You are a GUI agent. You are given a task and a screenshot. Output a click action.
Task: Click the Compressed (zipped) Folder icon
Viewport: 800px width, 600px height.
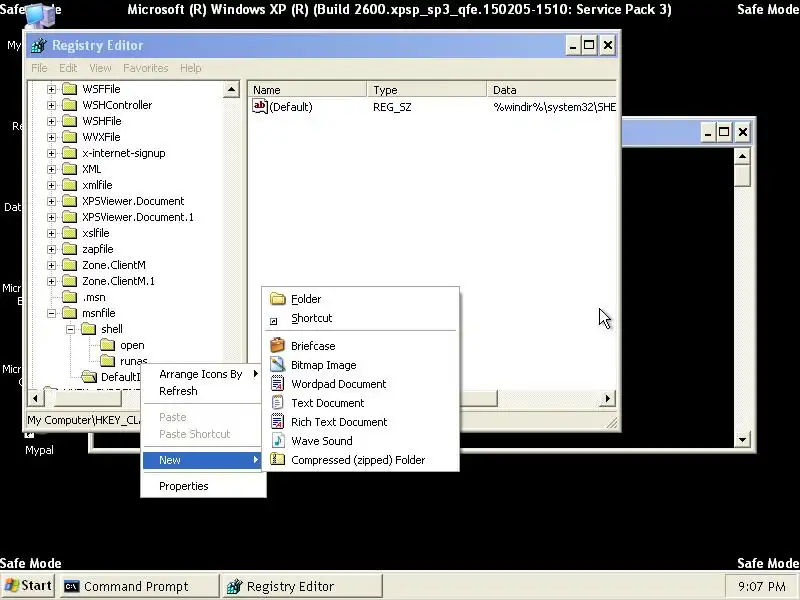(278, 459)
